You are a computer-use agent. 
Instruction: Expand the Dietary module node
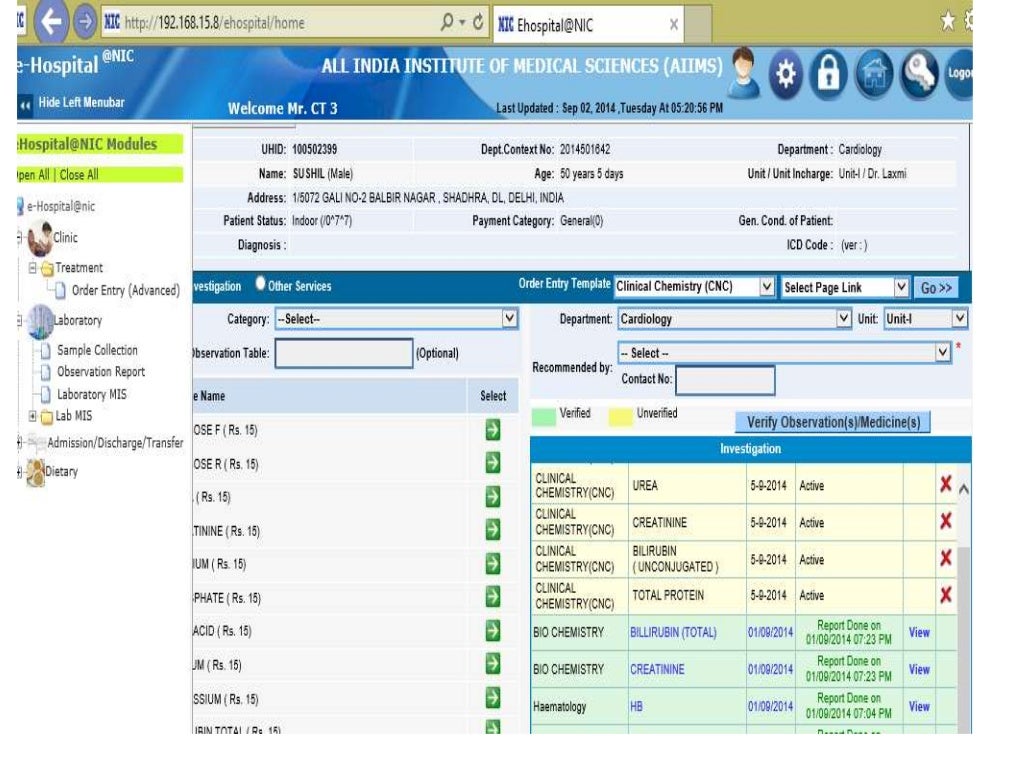[x=20, y=472]
